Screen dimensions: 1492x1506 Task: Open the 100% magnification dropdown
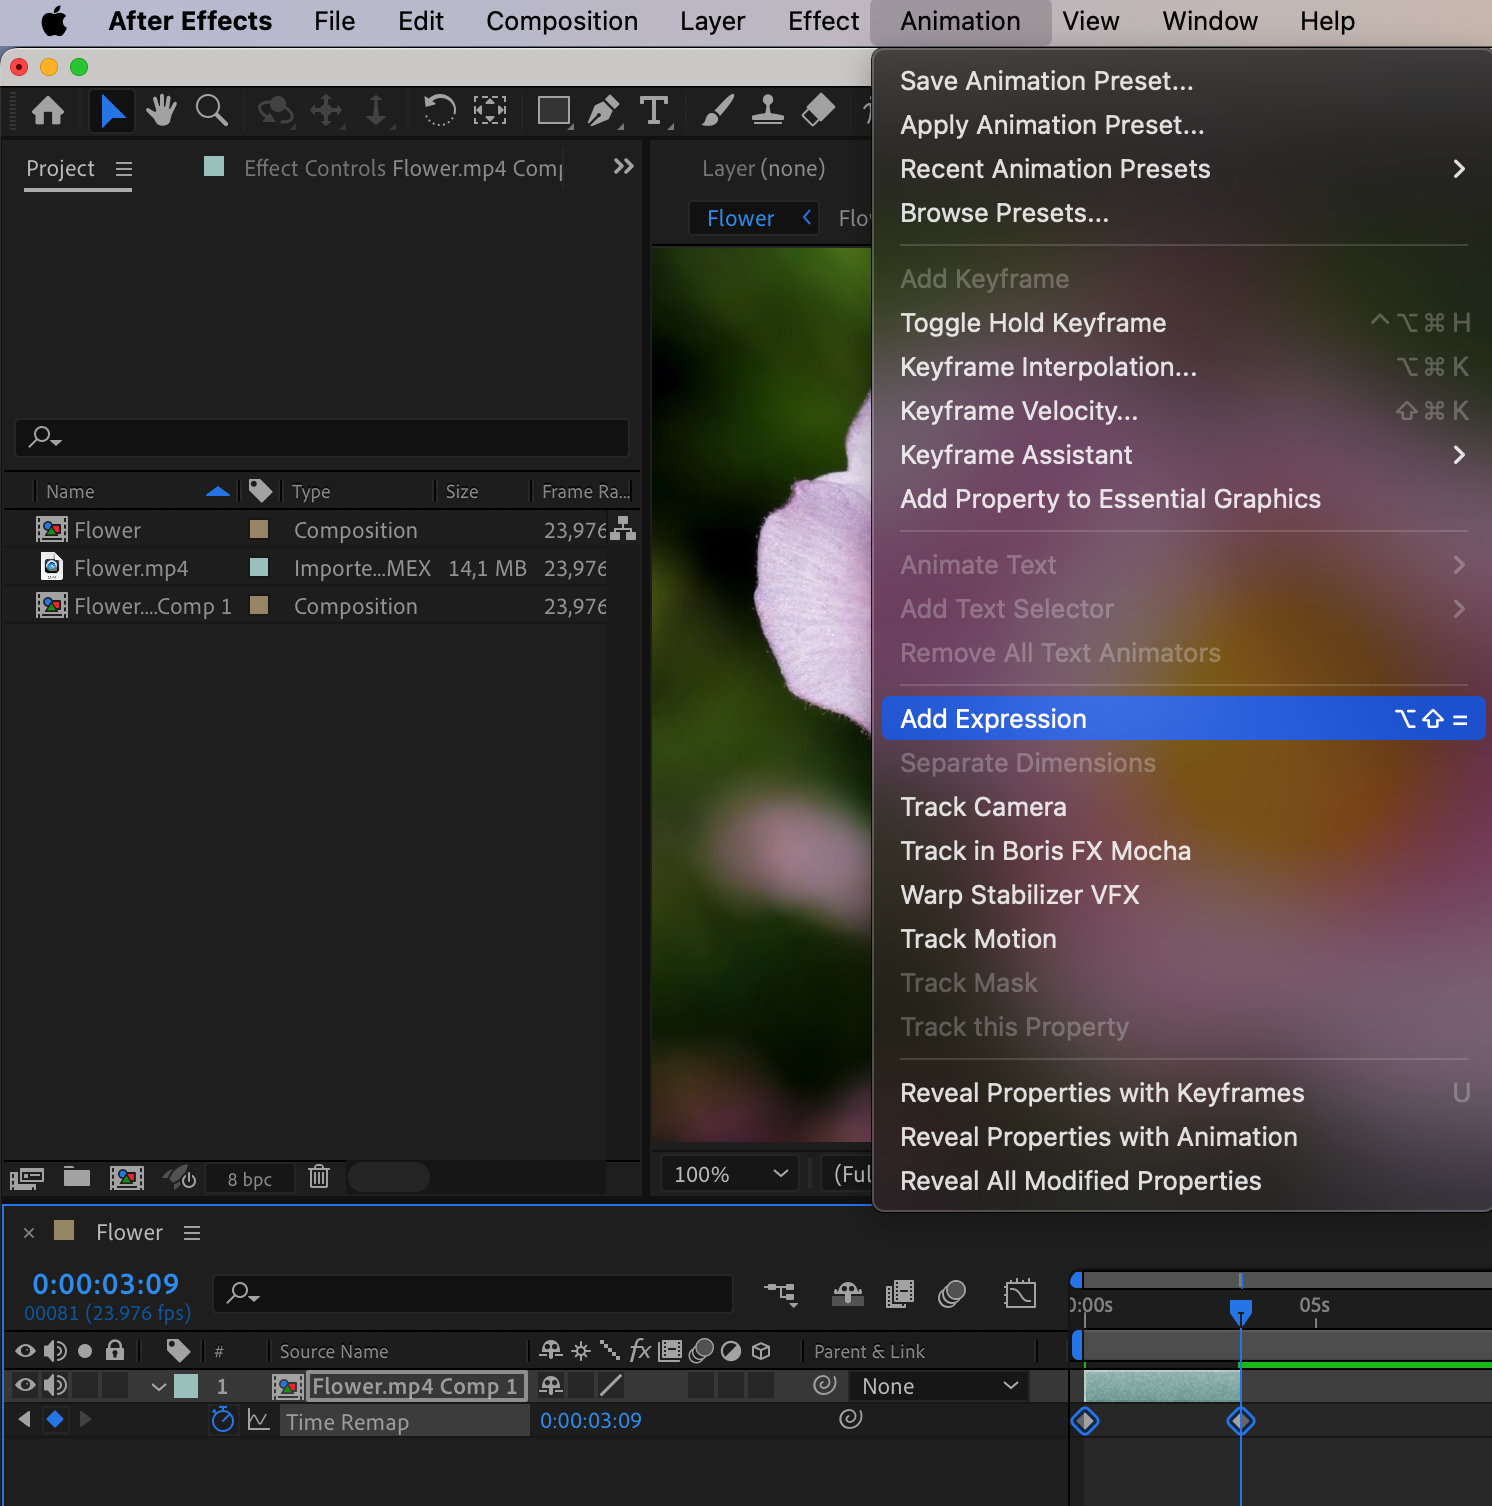coord(730,1174)
